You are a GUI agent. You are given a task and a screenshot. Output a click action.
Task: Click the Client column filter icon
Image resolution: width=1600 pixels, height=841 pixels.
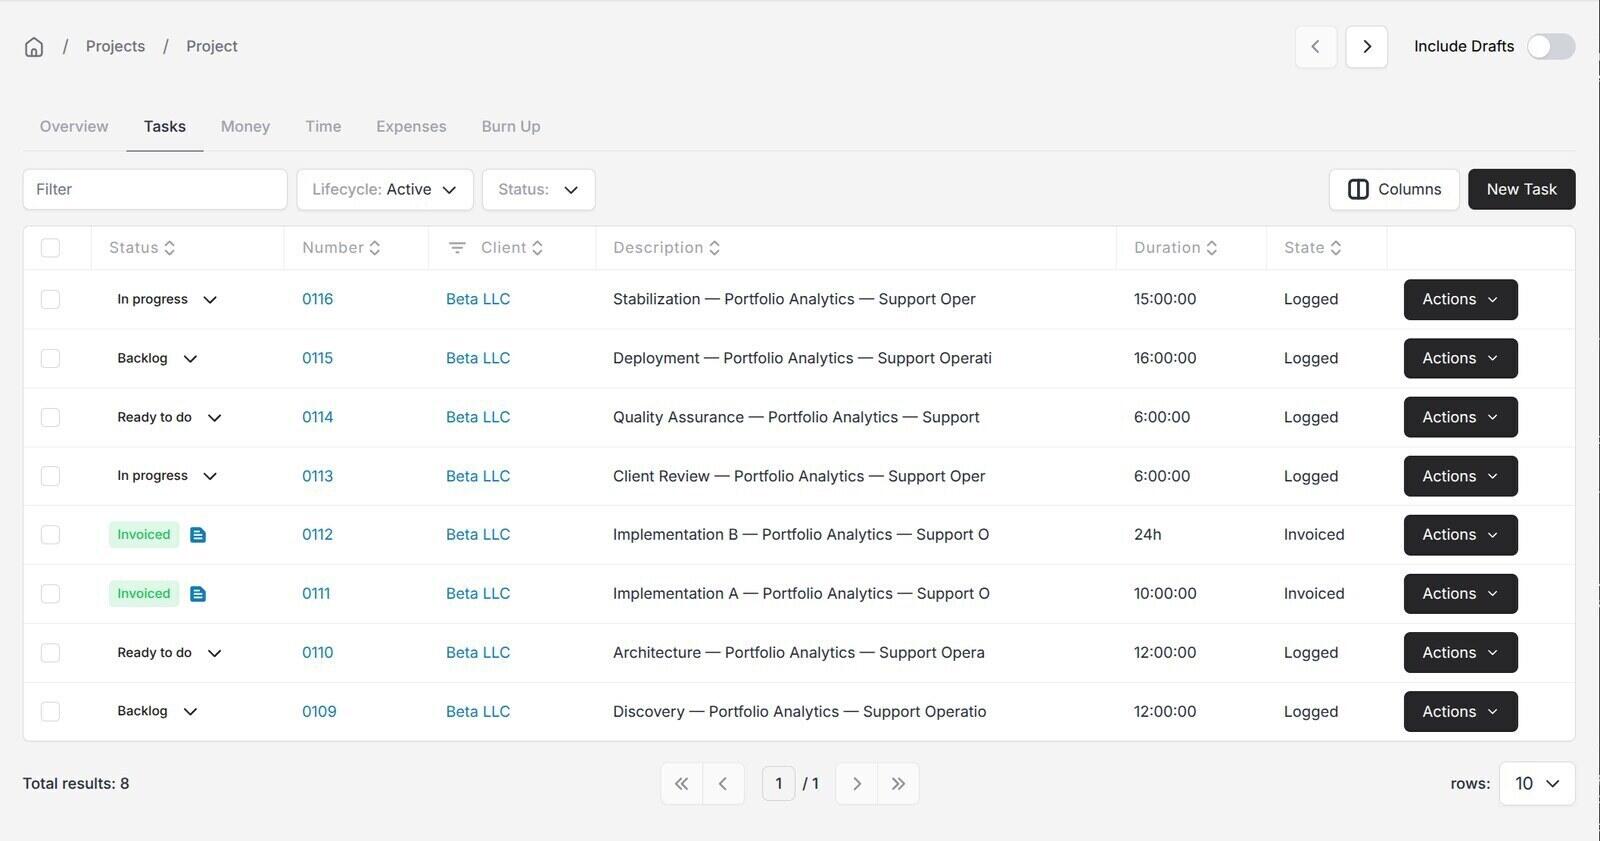[457, 248]
